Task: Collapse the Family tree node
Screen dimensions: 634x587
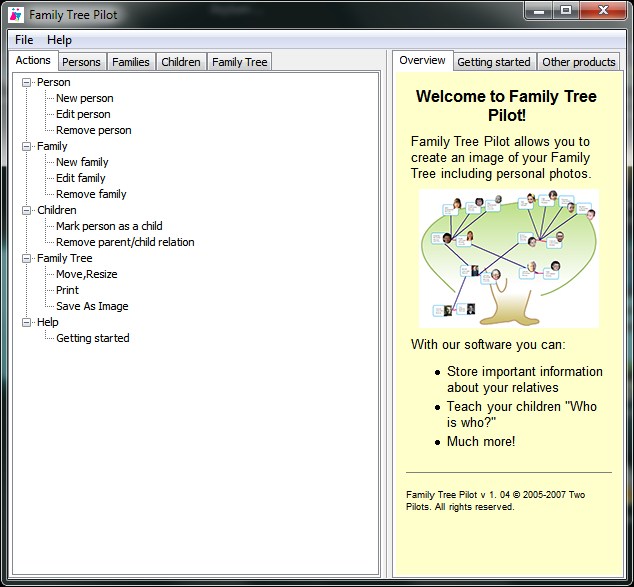Action: (26, 146)
